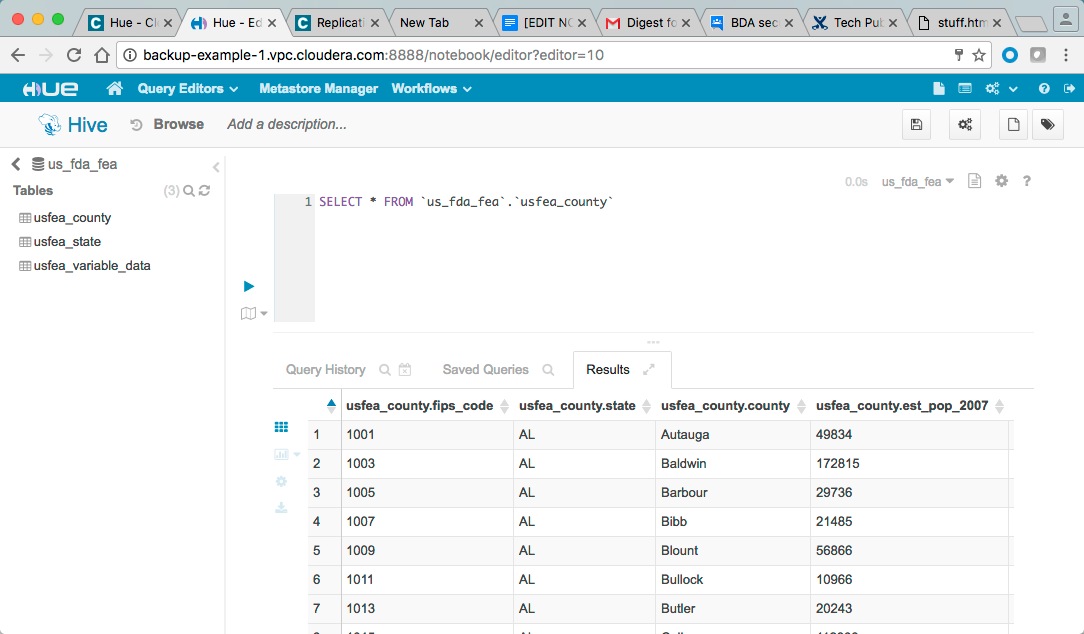Open the Query Editors menu
The height and width of the screenshot is (634, 1084).
coord(188,89)
